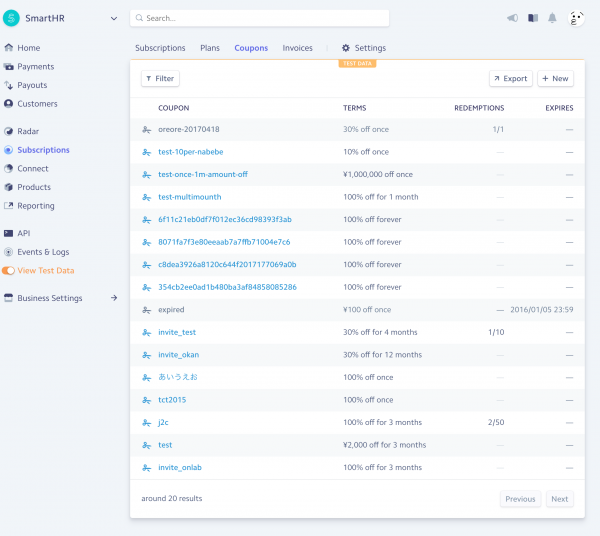The width and height of the screenshot is (600, 536).
Task: Click the Payouts sidebar icon
Action: (x=8, y=85)
